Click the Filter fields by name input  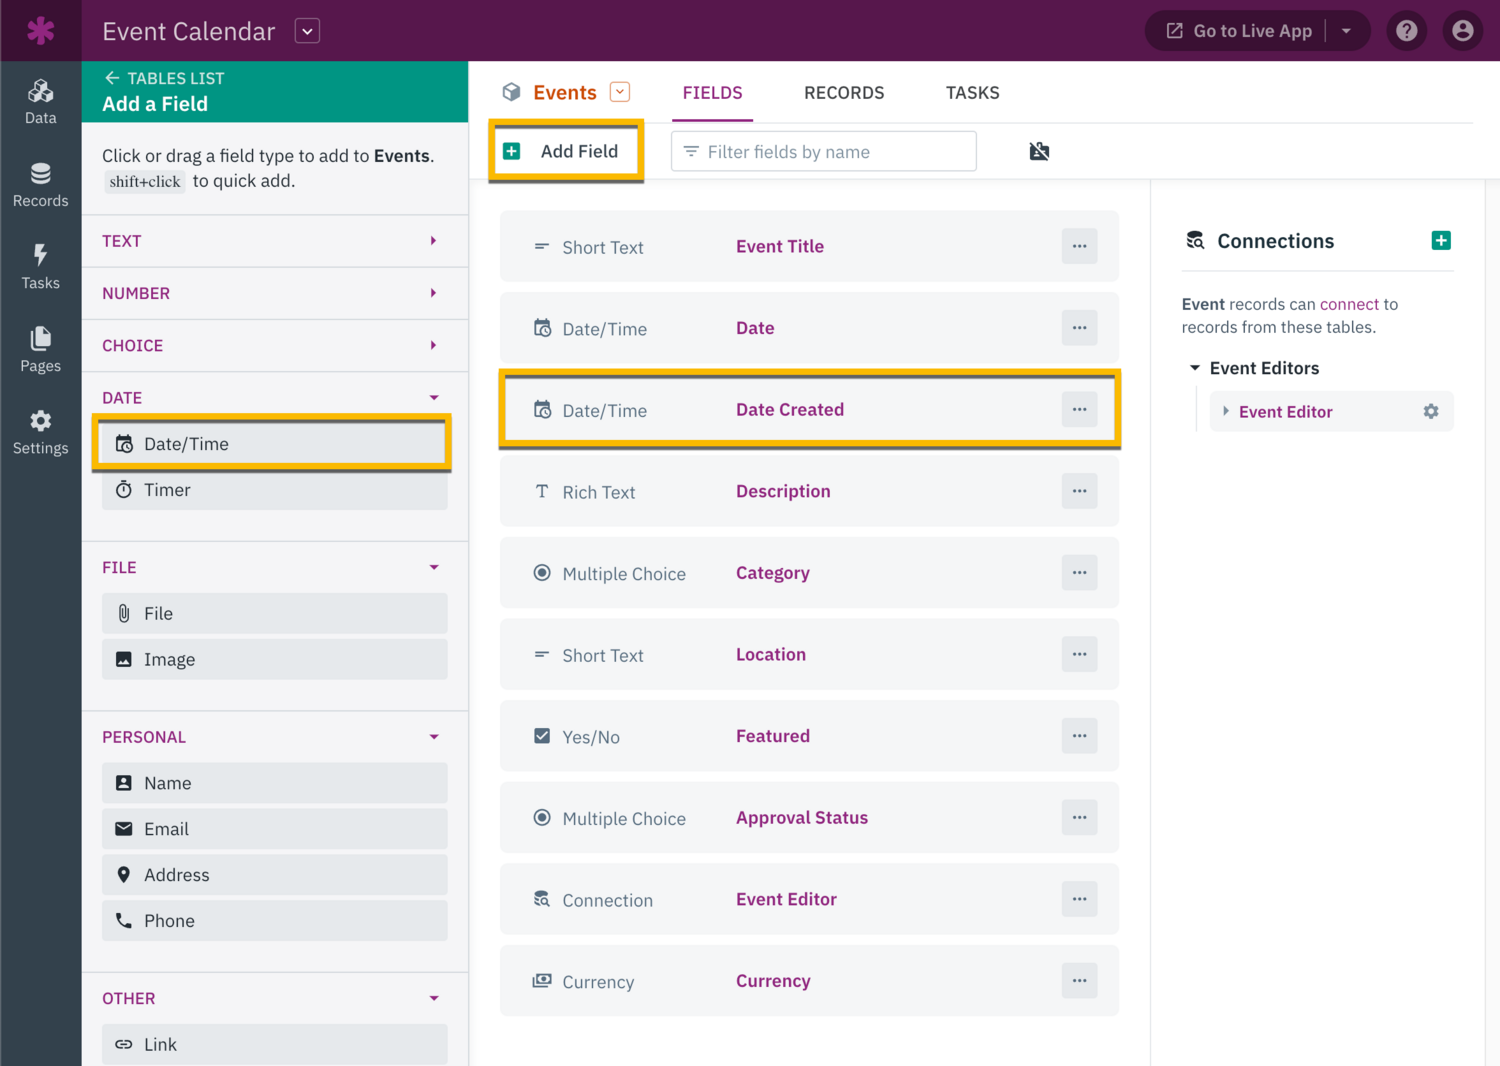tap(824, 151)
